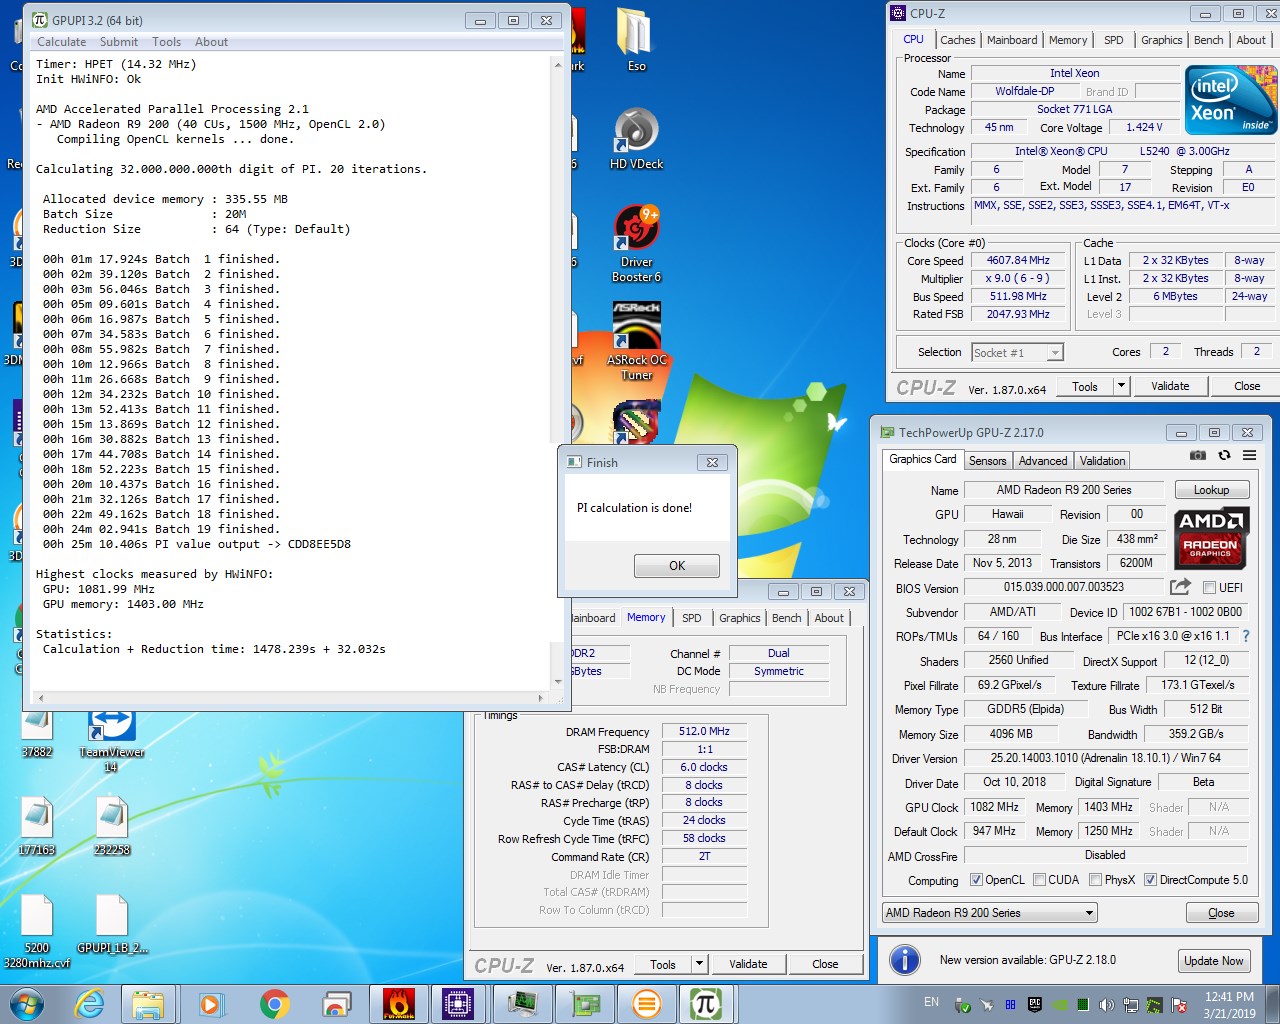
Task: Click the GPUPI scroll-up arrow
Action: pyautogui.click(x=558, y=64)
